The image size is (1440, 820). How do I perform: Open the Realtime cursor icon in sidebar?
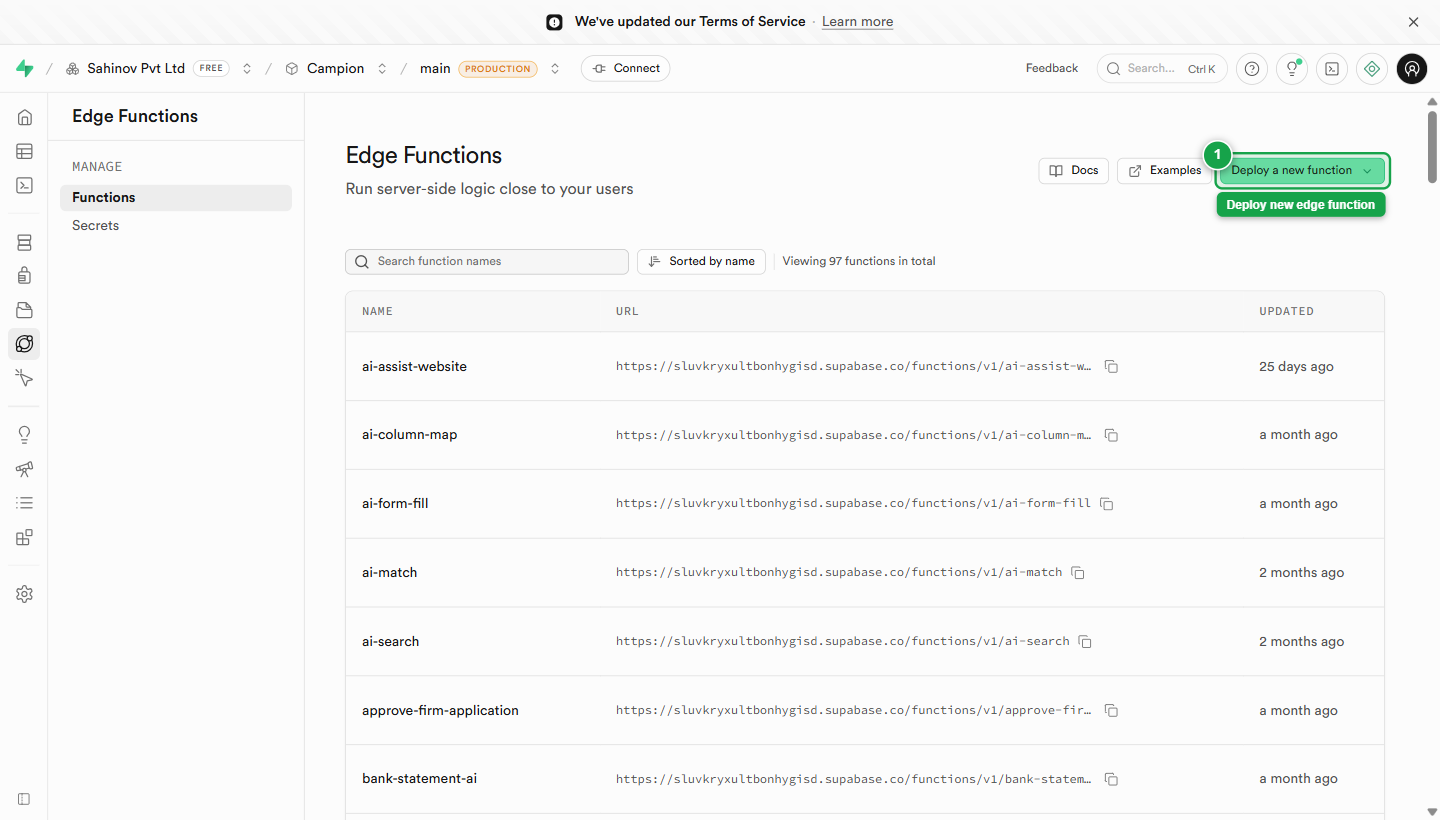pyautogui.click(x=24, y=378)
